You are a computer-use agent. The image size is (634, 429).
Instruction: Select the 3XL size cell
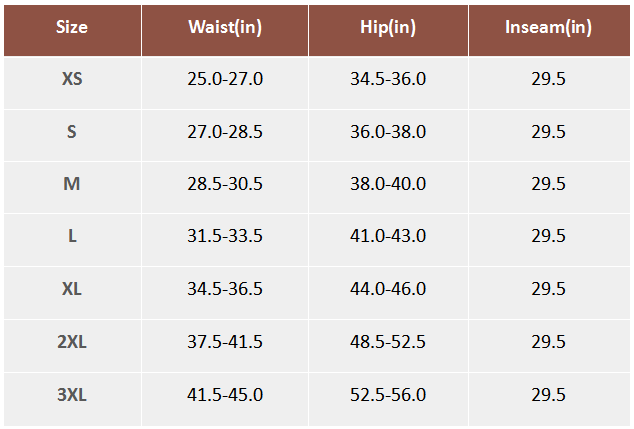click(x=72, y=394)
